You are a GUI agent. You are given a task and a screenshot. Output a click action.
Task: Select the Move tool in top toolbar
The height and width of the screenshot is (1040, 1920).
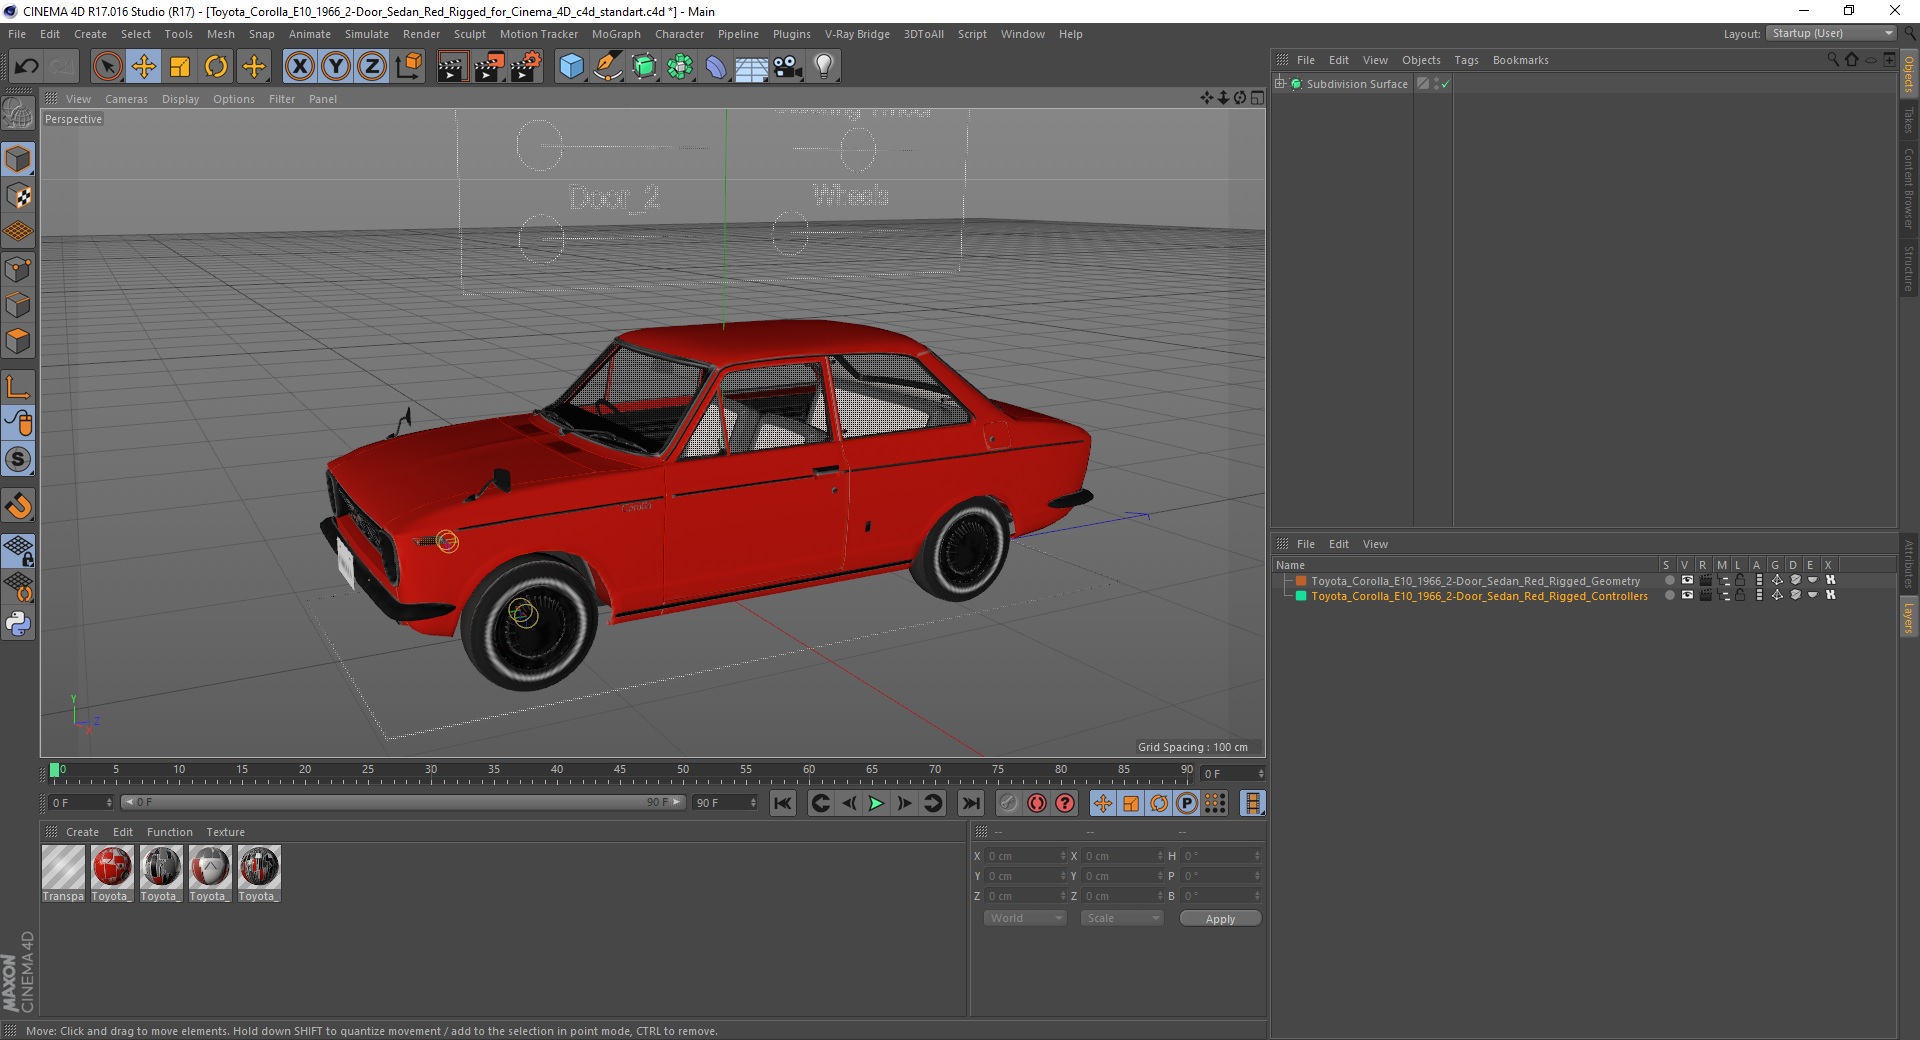pyautogui.click(x=144, y=67)
